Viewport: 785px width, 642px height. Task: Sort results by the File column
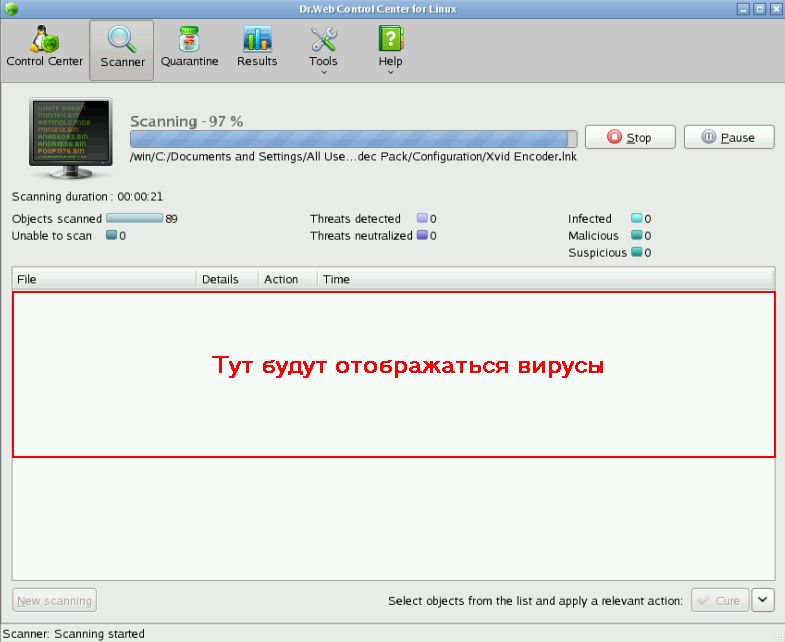coord(104,279)
